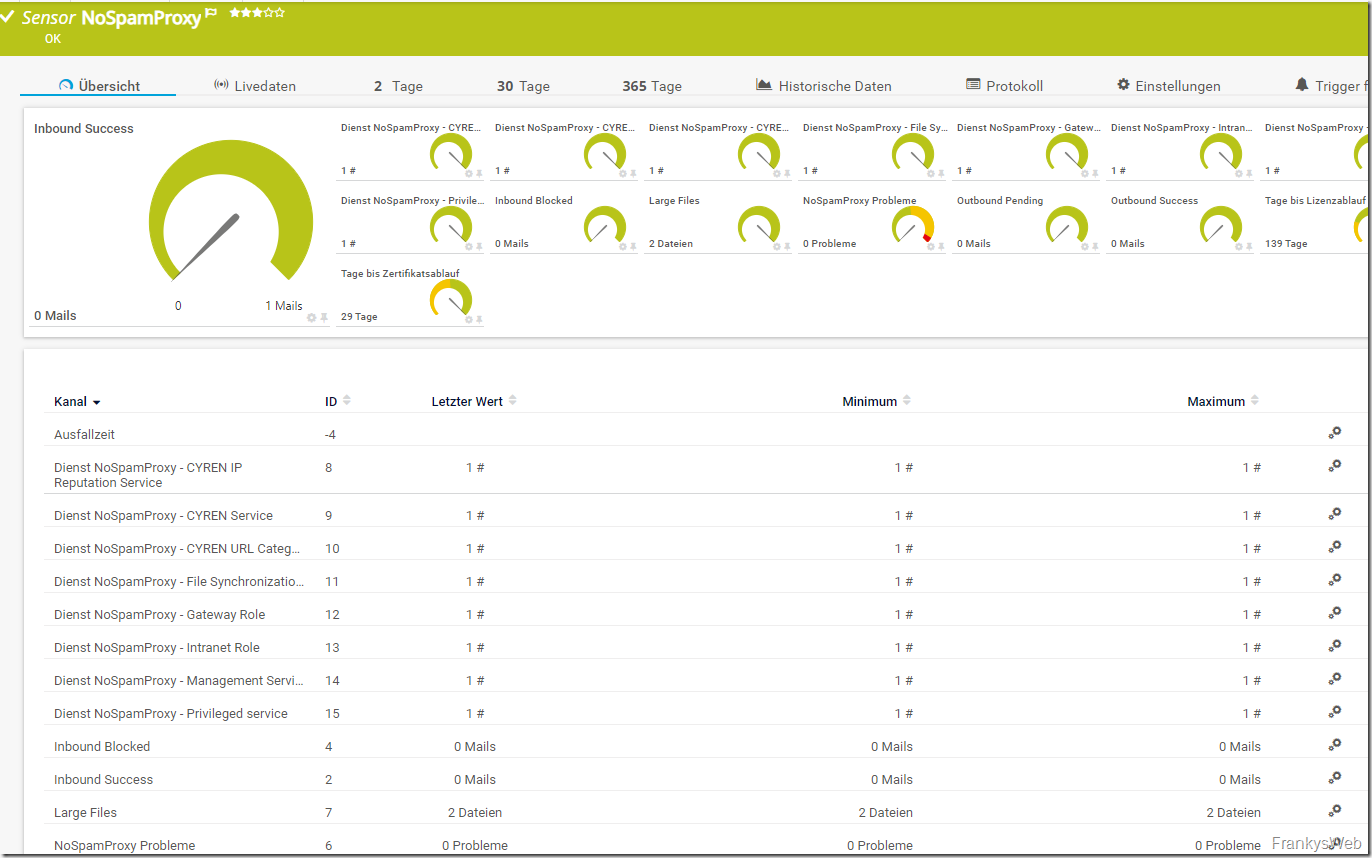Image resolution: width=1372 pixels, height=858 pixels.
Task: Open the Einstellungen tab
Action: coord(1168,86)
